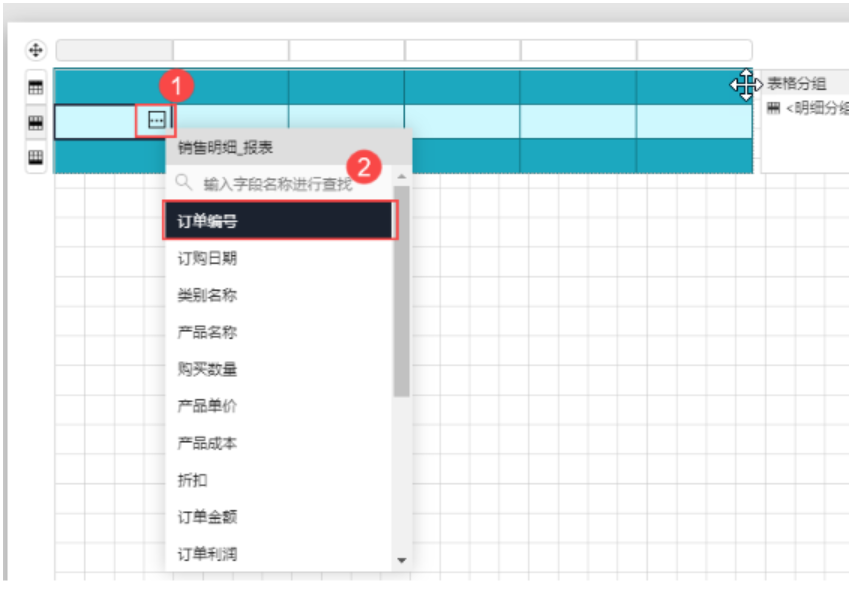The image size is (851, 589).
Task: Select the detail row handle icon
Action: 35,122
